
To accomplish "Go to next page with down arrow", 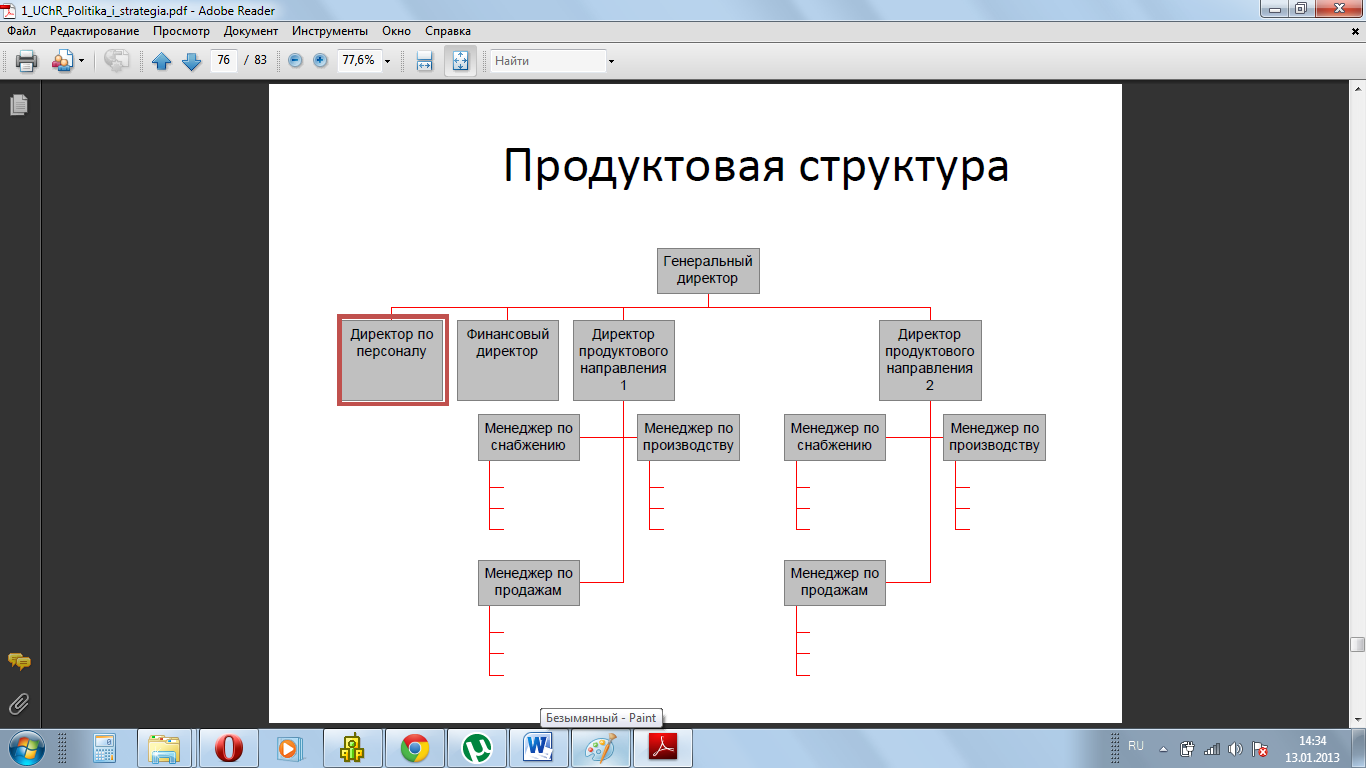I will pyautogui.click(x=191, y=61).
